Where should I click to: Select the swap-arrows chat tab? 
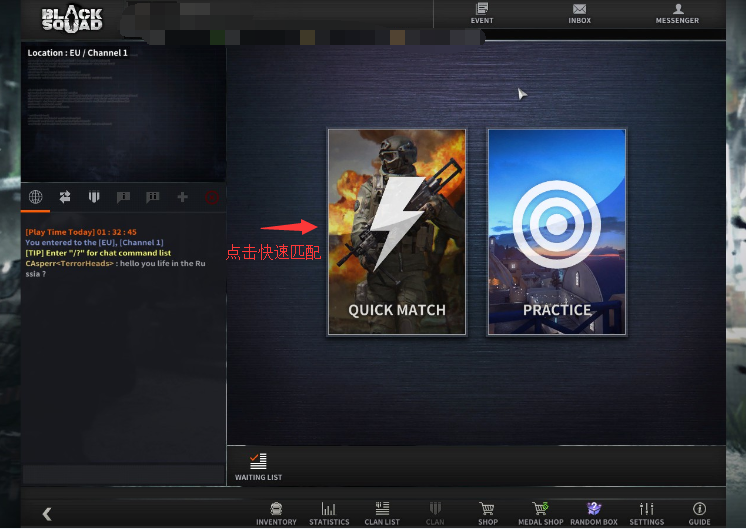(x=65, y=196)
